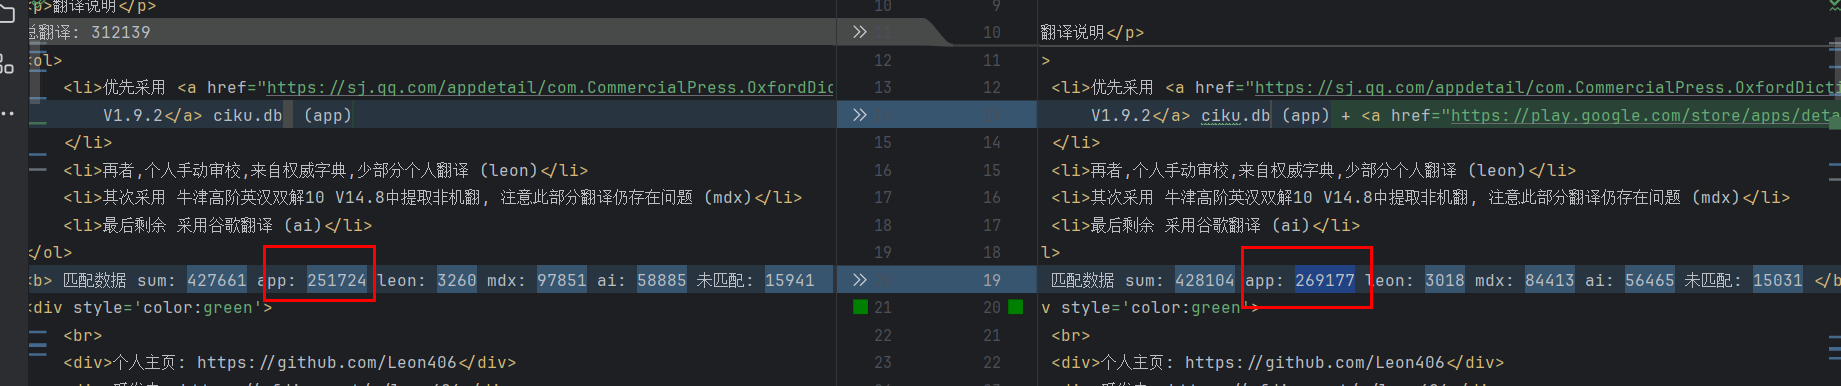Open green color preview at left gutter line 21
This screenshot has width=1841, height=386.
pyautogui.click(x=860, y=307)
